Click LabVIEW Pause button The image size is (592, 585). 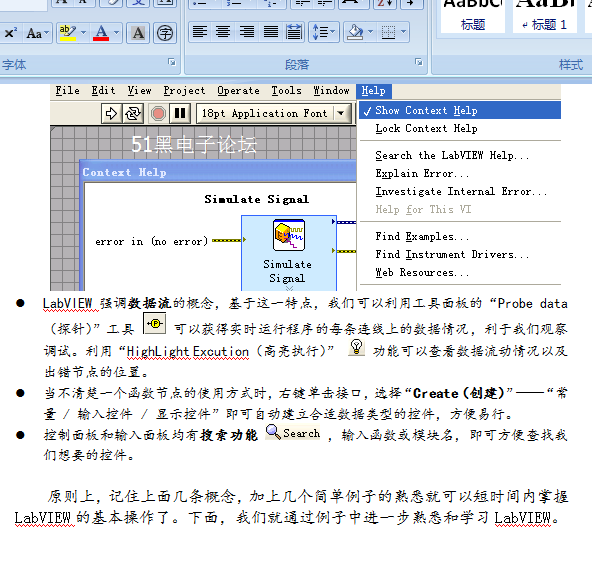[x=180, y=113]
